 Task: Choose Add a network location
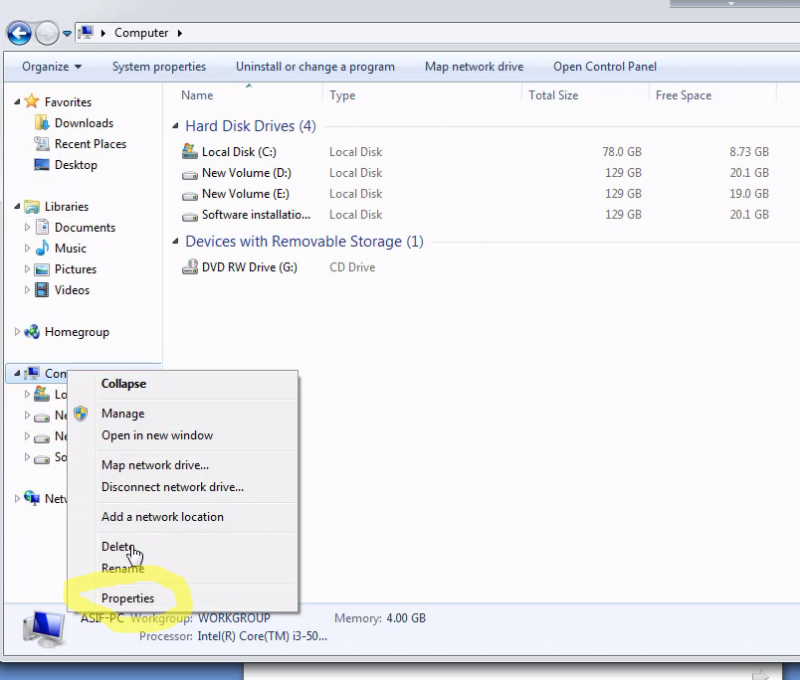tap(162, 517)
